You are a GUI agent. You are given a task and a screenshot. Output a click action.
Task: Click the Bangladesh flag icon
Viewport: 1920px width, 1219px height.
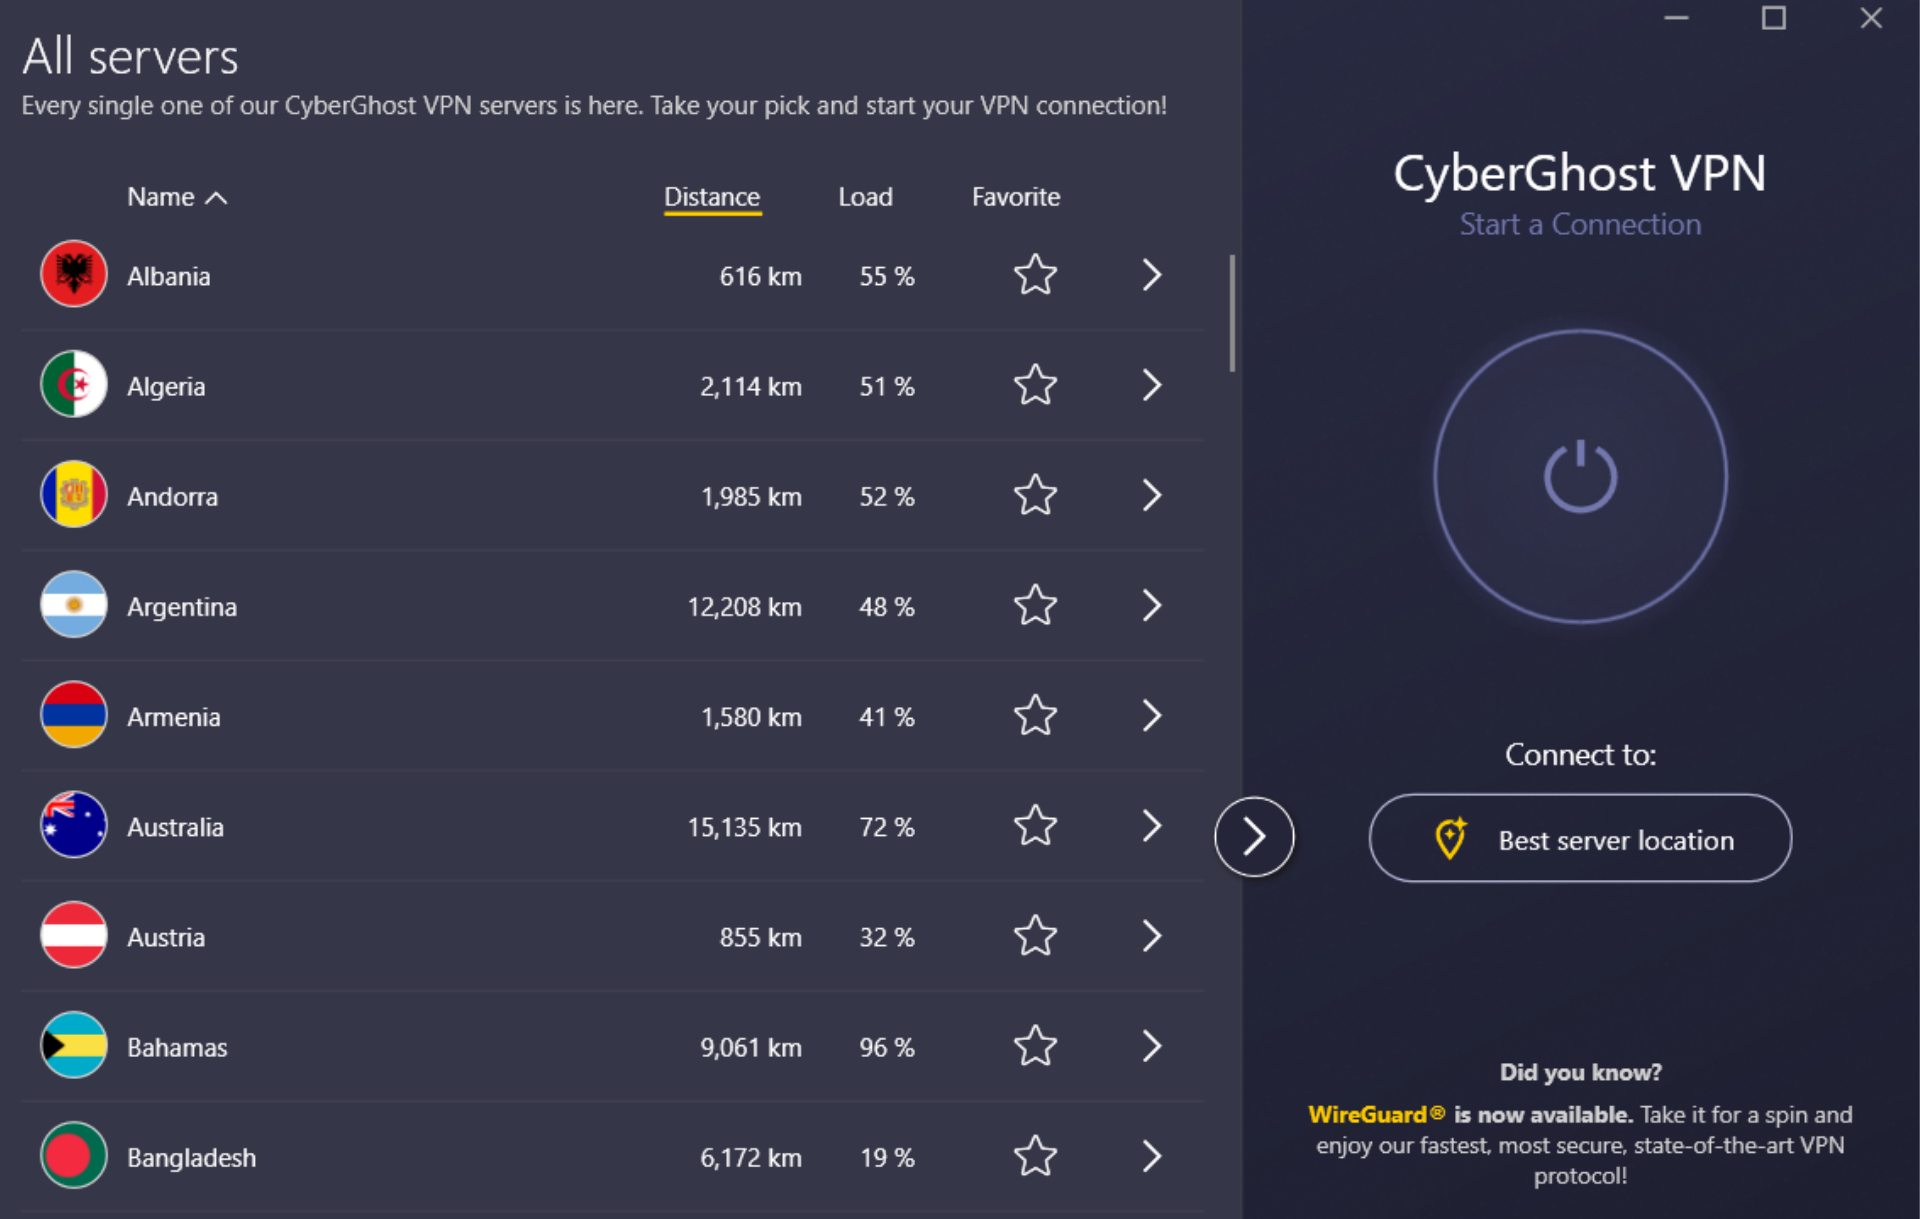click(x=72, y=1156)
